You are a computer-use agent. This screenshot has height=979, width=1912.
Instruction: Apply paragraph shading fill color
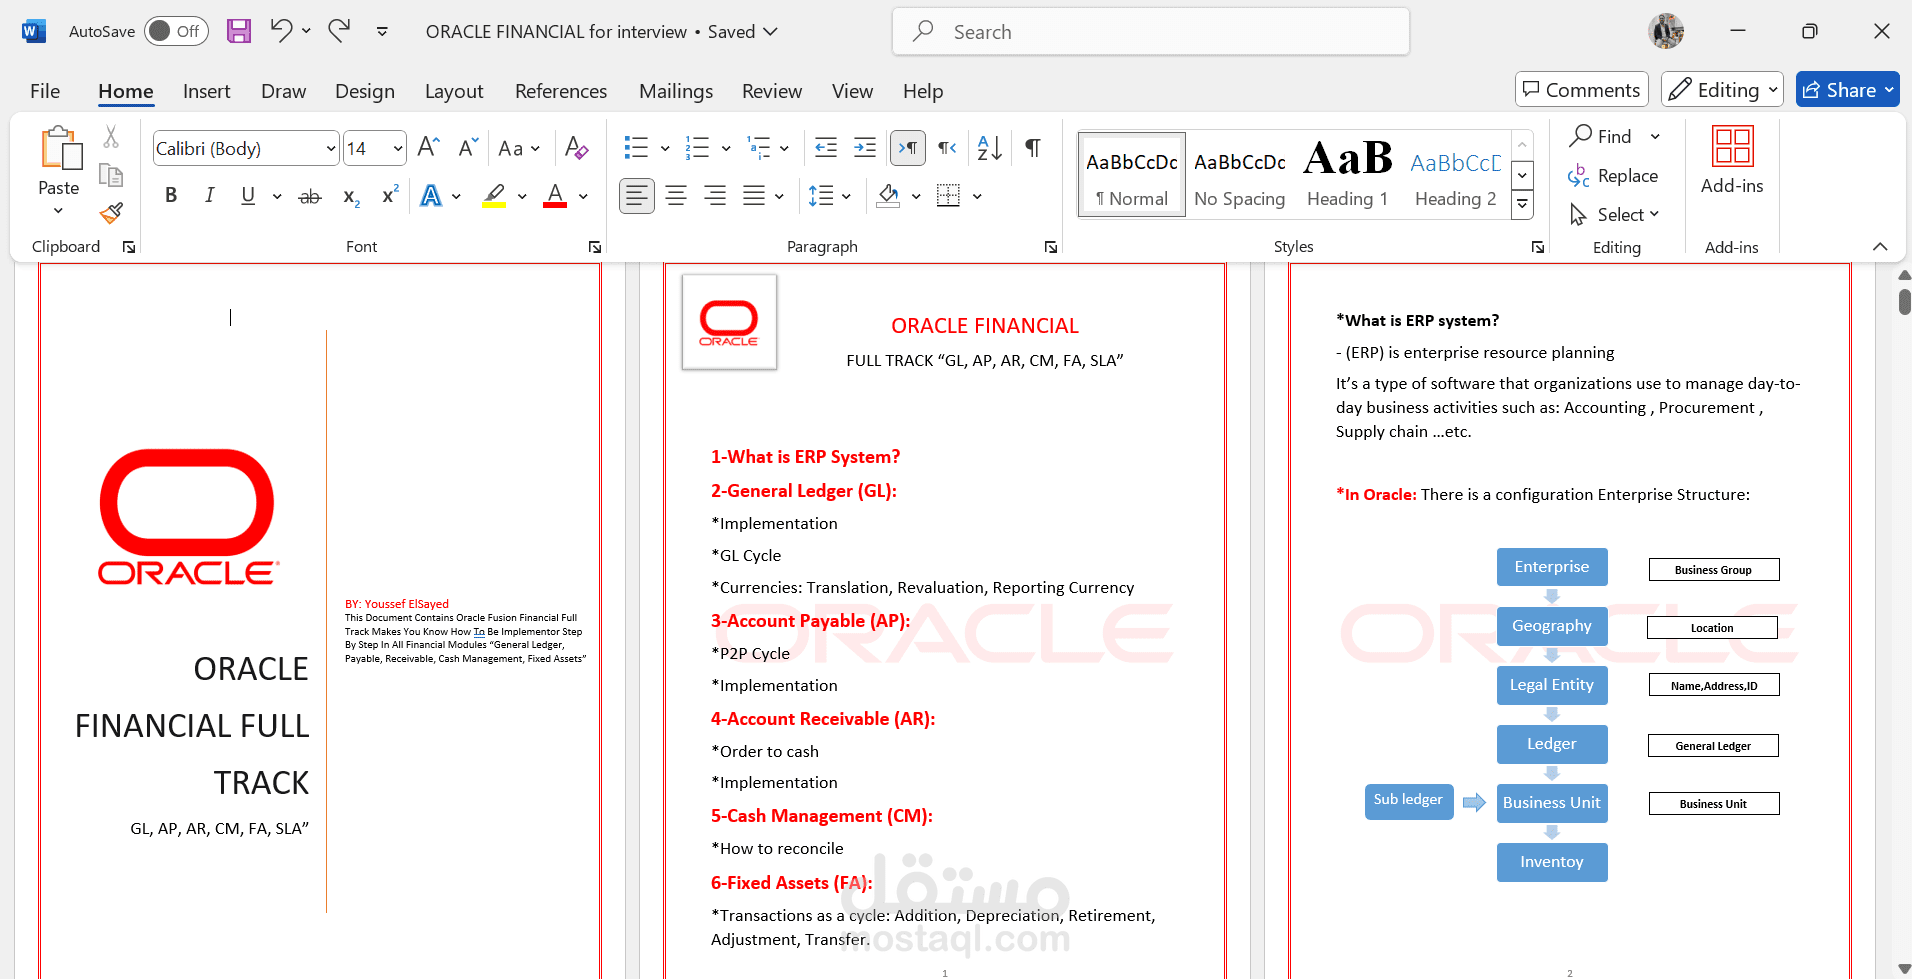coord(888,196)
